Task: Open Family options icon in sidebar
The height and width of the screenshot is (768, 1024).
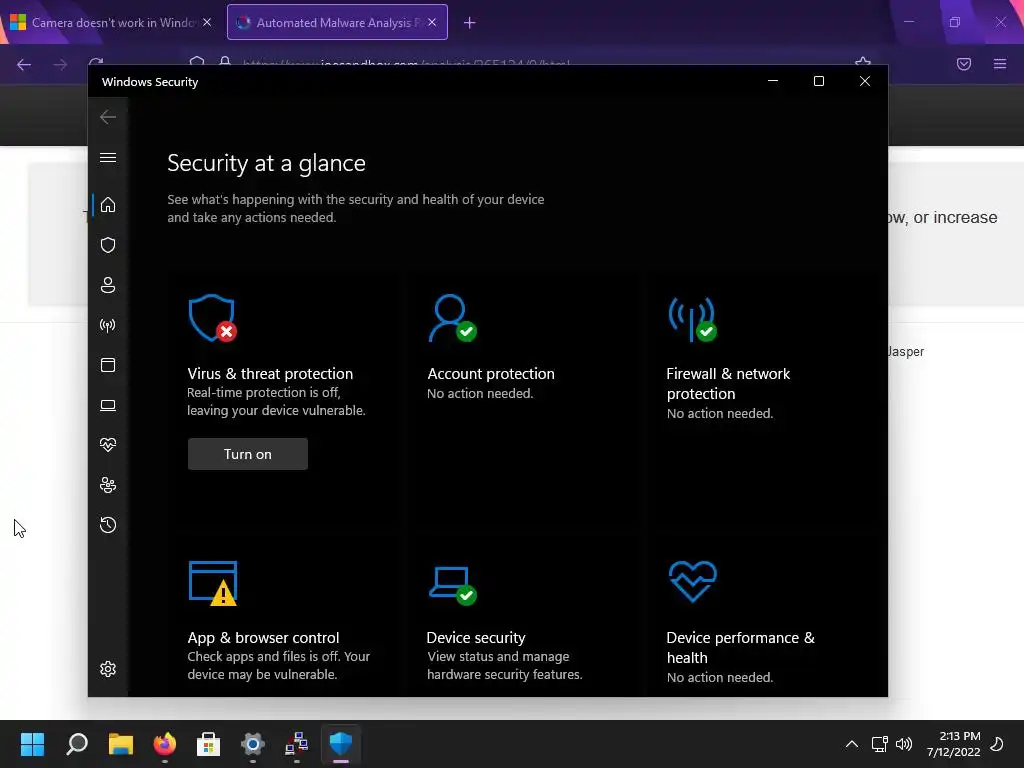Action: pos(108,485)
